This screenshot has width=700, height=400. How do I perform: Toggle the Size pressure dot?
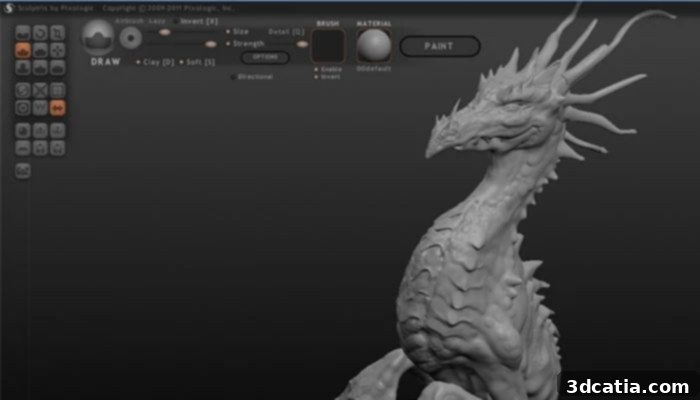coord(228,32)
